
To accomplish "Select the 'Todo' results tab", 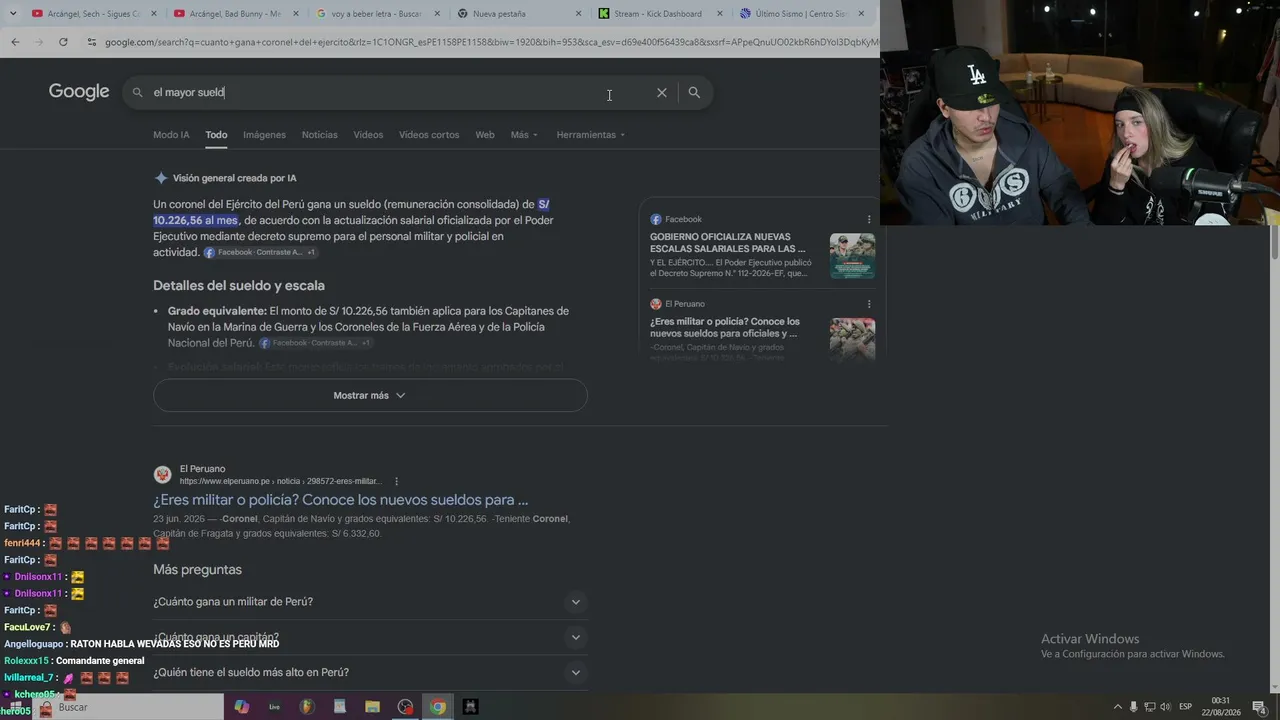I will 216,135.
